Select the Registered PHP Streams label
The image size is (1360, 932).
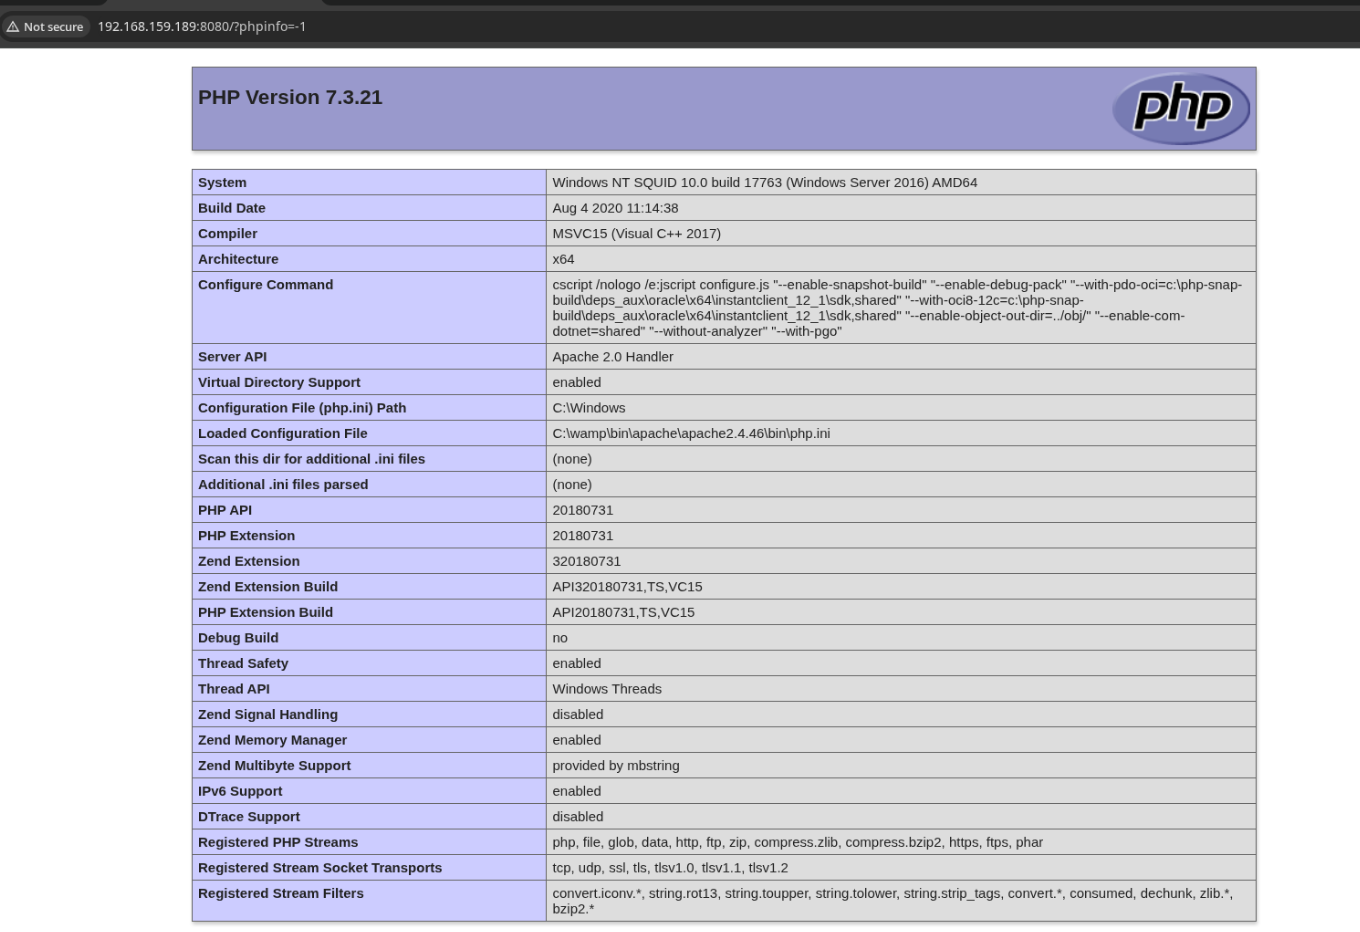[x=278, y=842]
